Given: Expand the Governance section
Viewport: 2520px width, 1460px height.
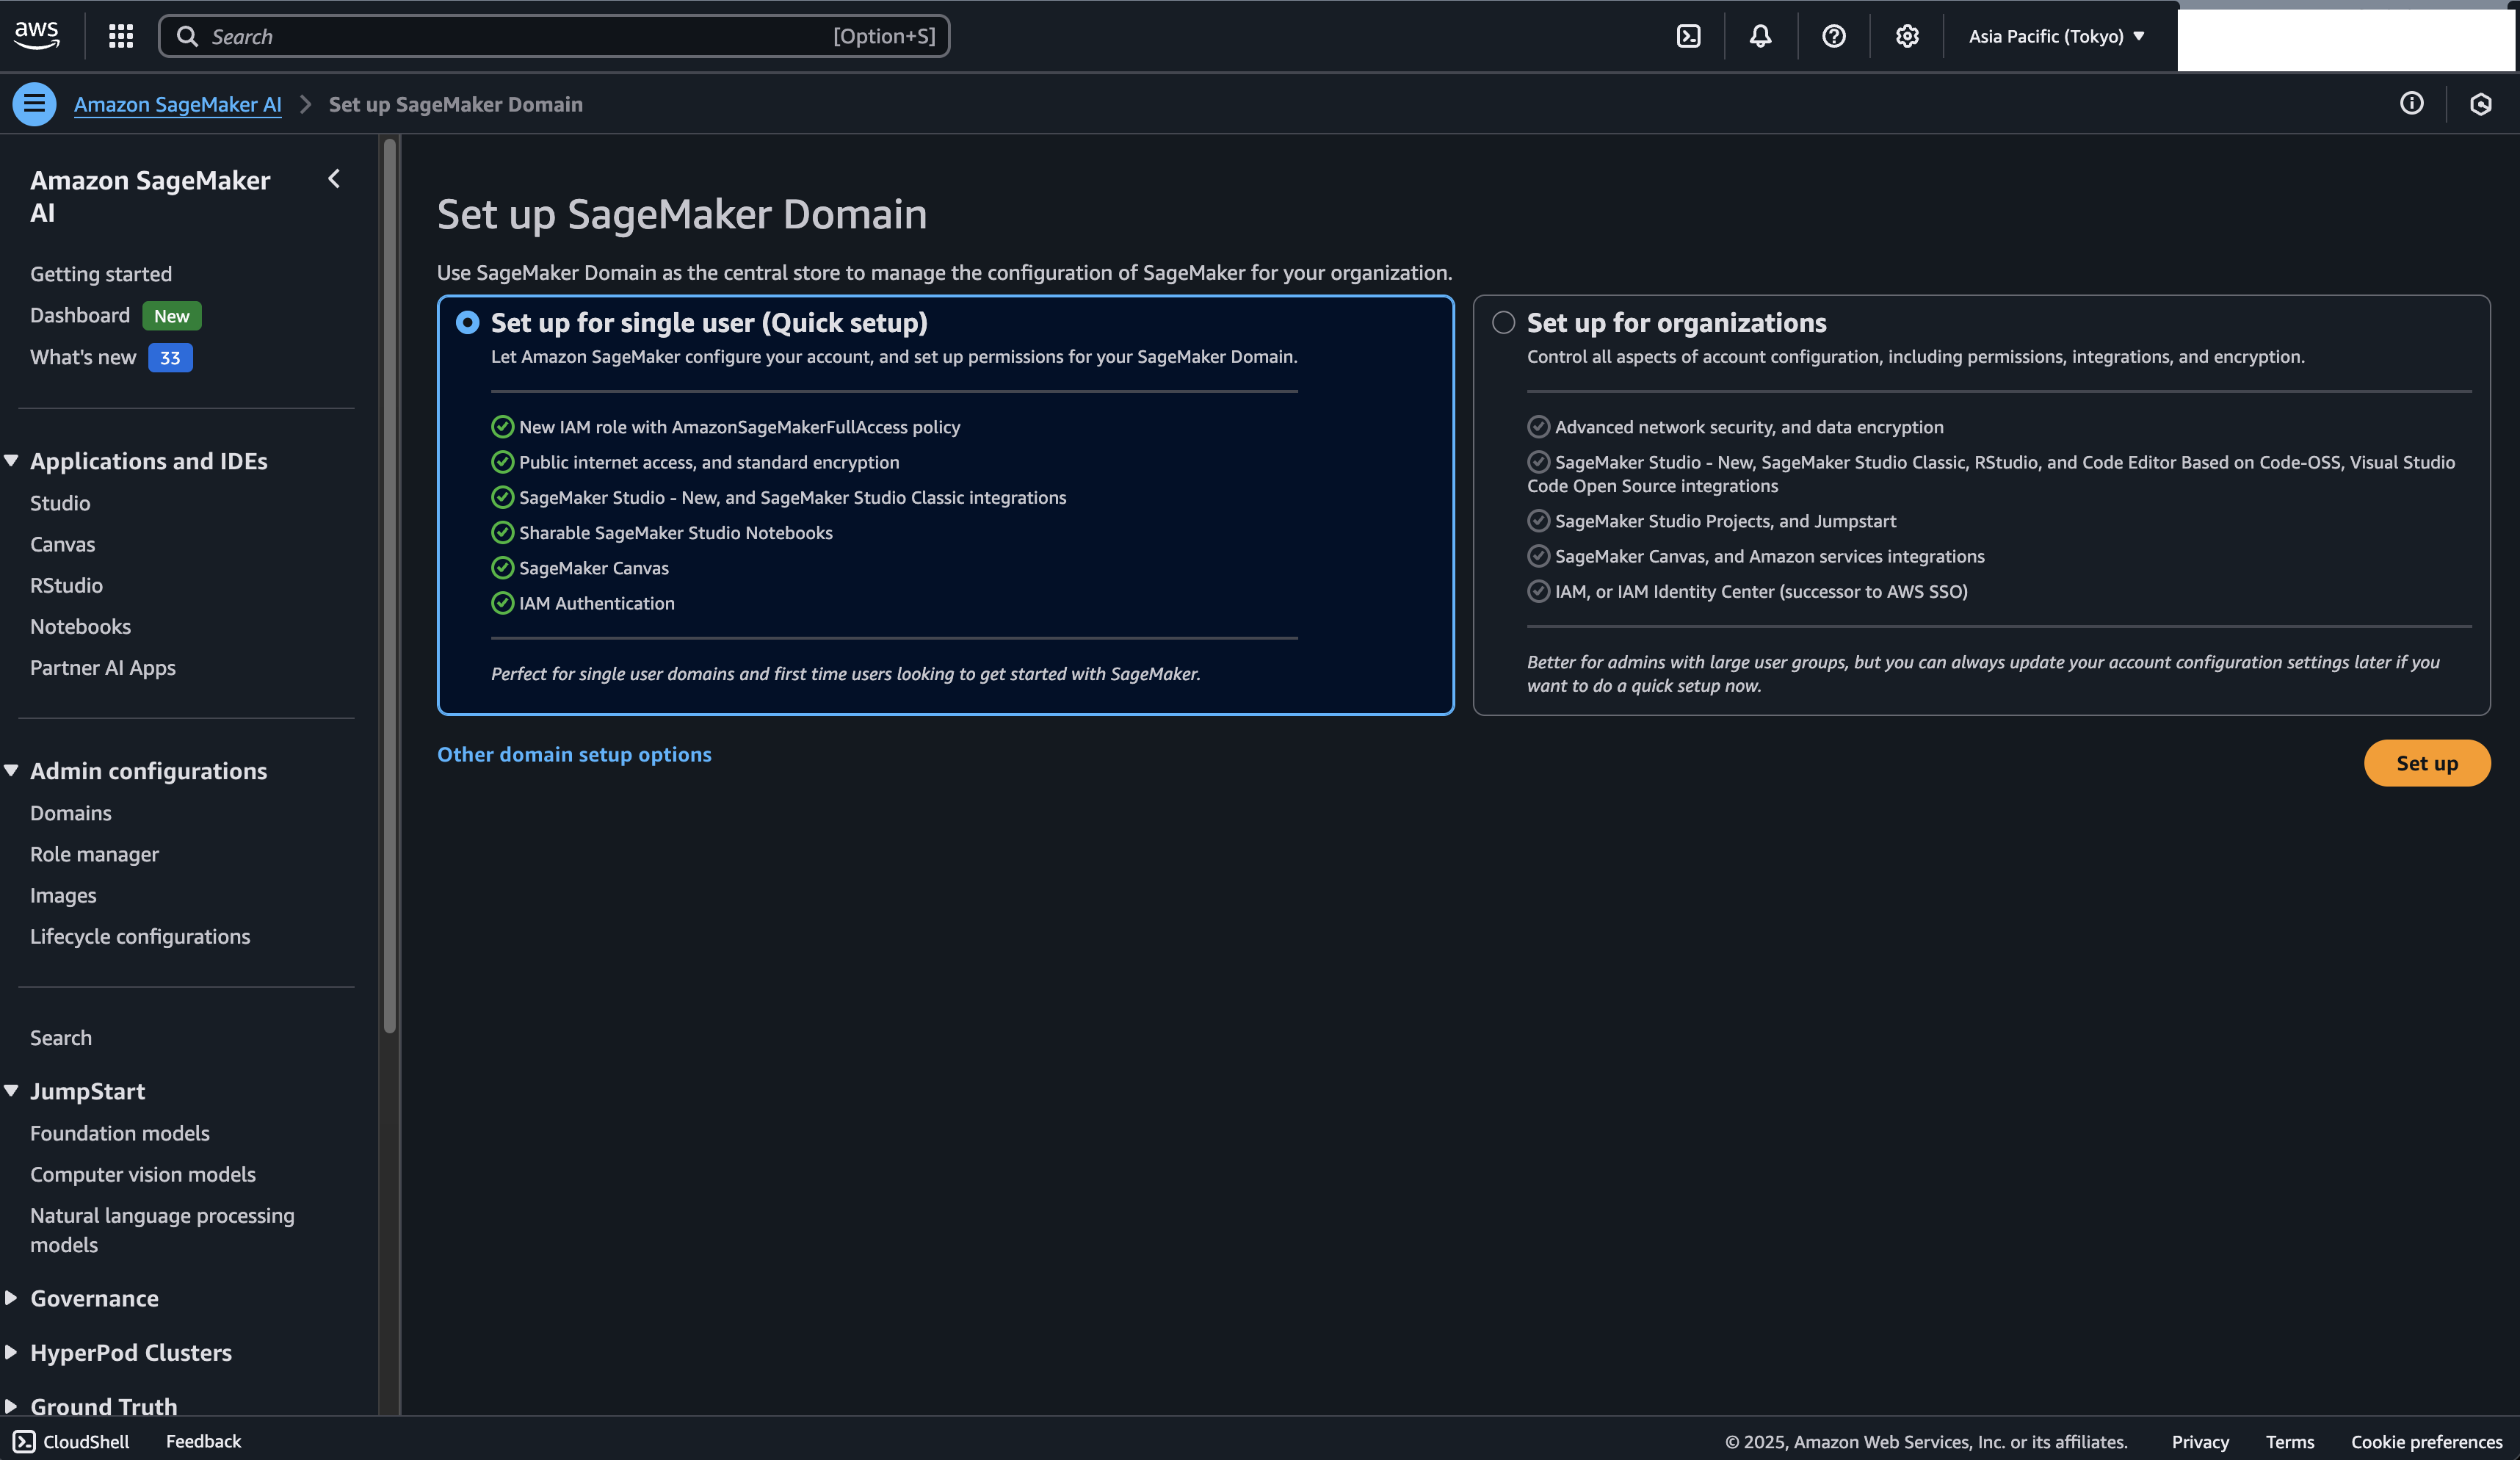Looking at the screenshot, I should click(11, 1298).
